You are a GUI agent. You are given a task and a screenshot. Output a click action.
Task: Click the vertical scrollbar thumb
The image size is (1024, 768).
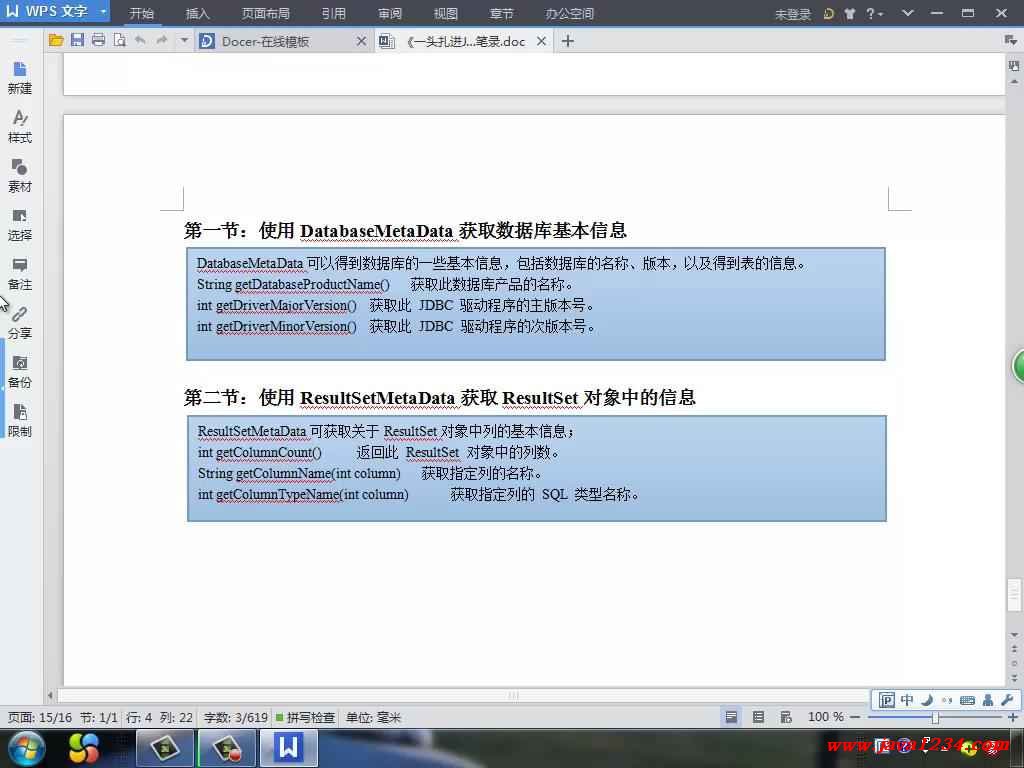pos(1014,595)
